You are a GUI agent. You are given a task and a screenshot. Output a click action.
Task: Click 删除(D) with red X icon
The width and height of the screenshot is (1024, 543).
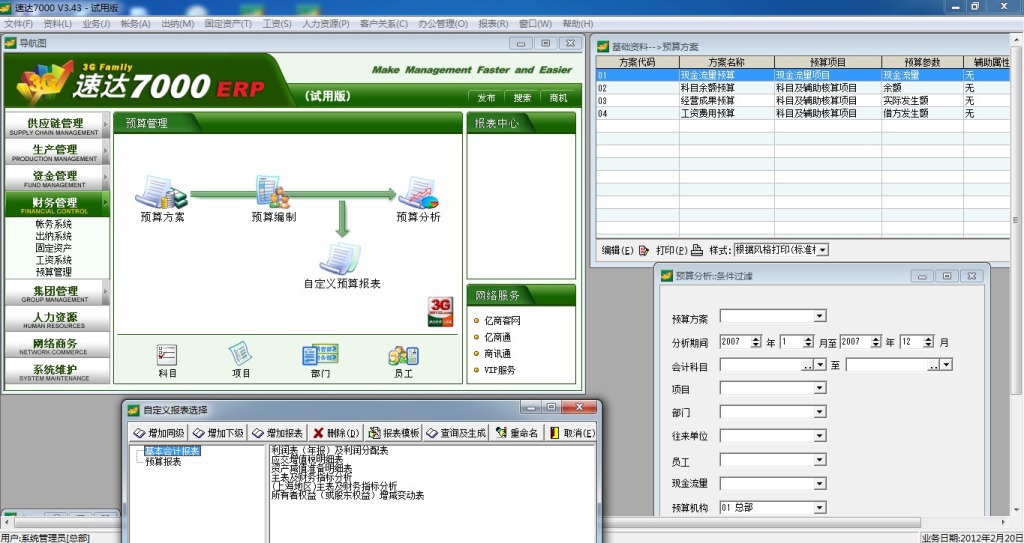(336, 433)
